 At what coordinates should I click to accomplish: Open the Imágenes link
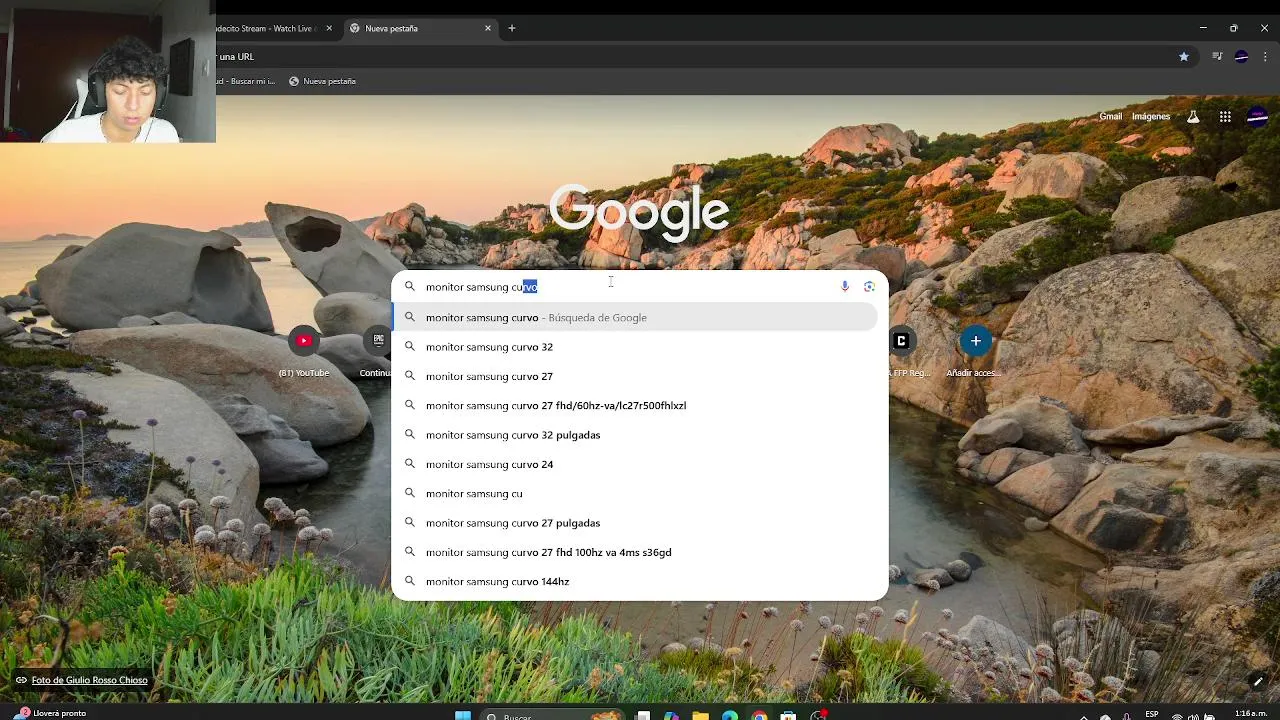pos(1151,117)
